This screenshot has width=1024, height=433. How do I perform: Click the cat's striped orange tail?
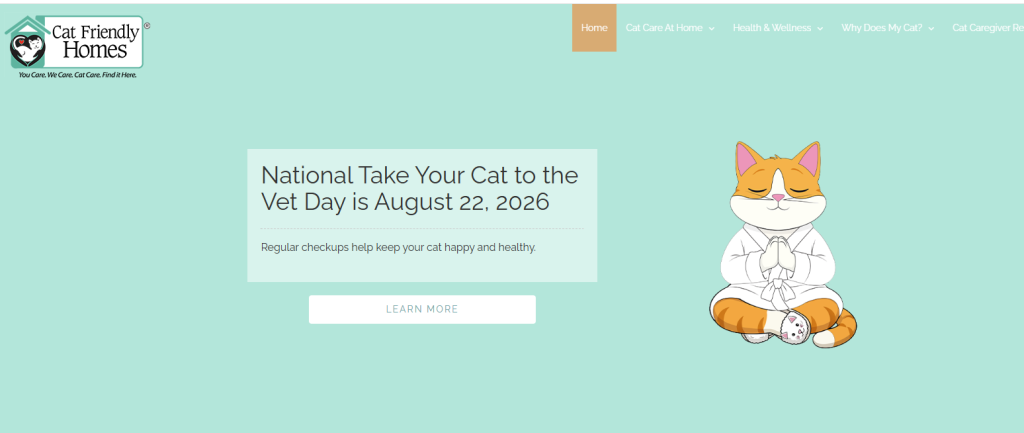(x=838, y=330)
